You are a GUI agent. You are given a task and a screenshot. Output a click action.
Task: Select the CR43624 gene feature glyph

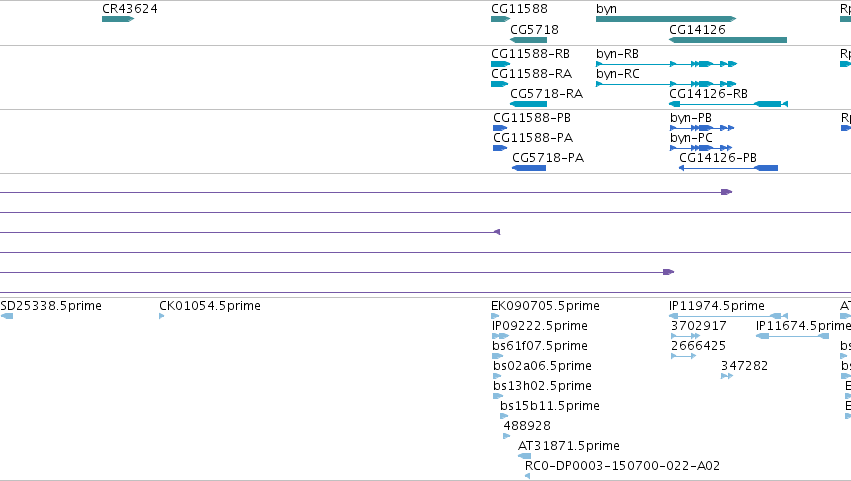click(118, 19)
